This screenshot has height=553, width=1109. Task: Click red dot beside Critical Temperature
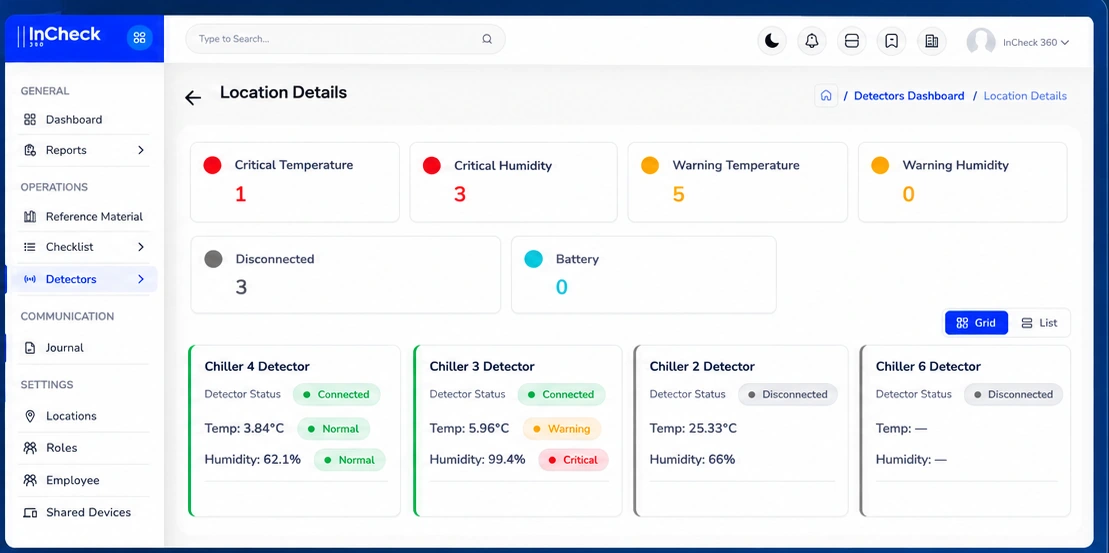pos(212,165)
